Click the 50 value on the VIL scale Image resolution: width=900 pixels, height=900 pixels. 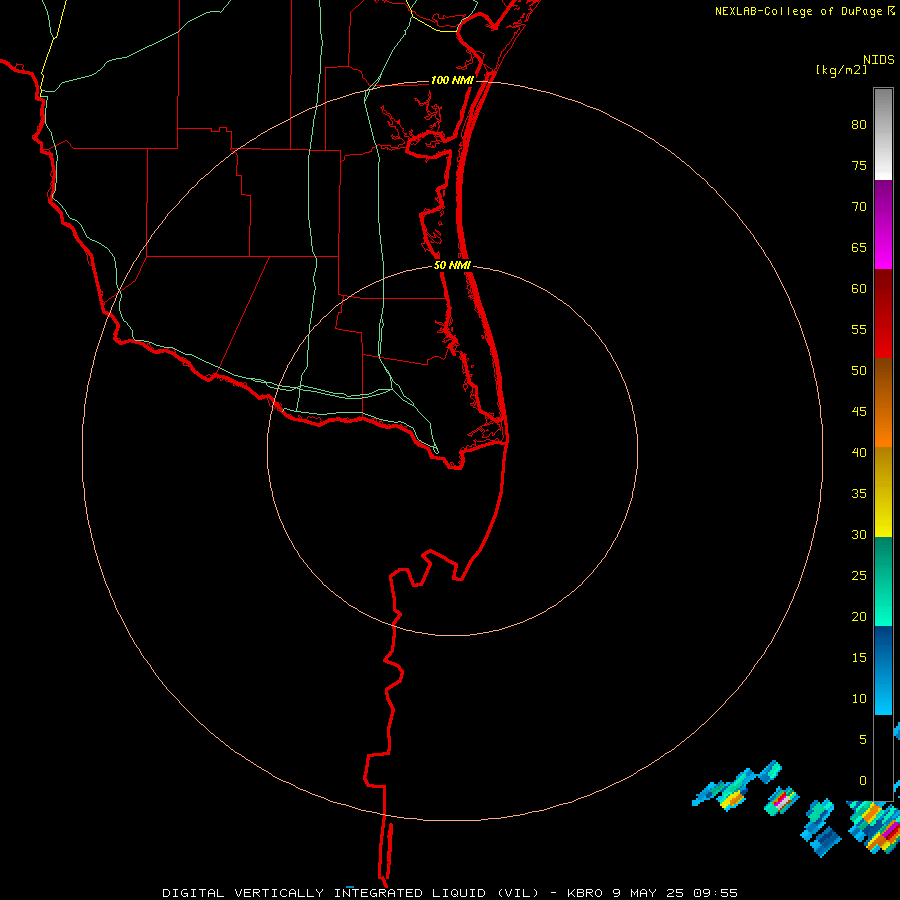click(x=859, y=371)
